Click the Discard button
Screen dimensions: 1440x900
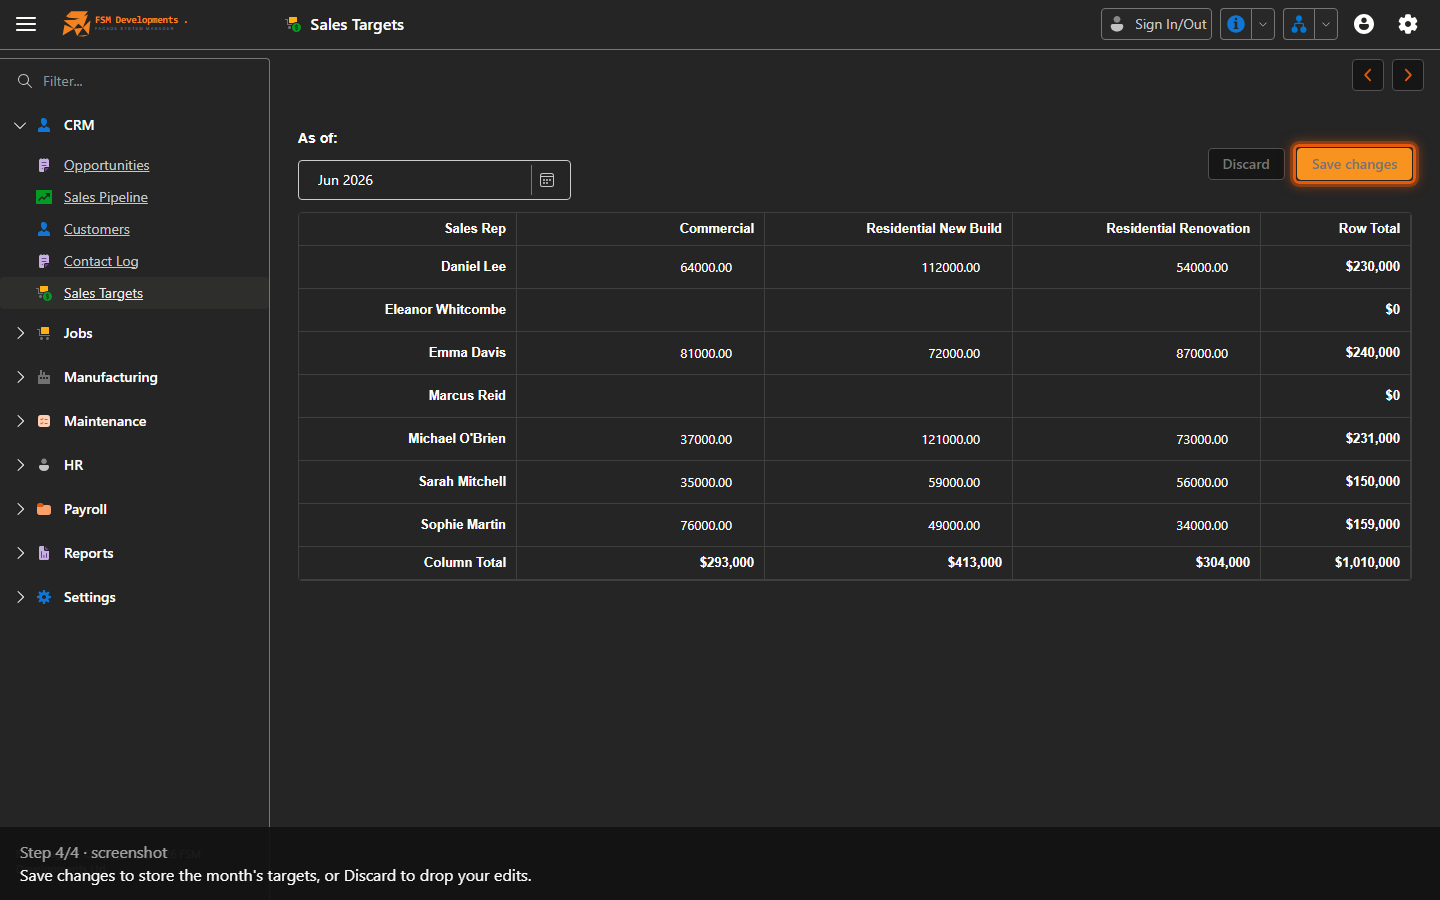coord(1246,164)
